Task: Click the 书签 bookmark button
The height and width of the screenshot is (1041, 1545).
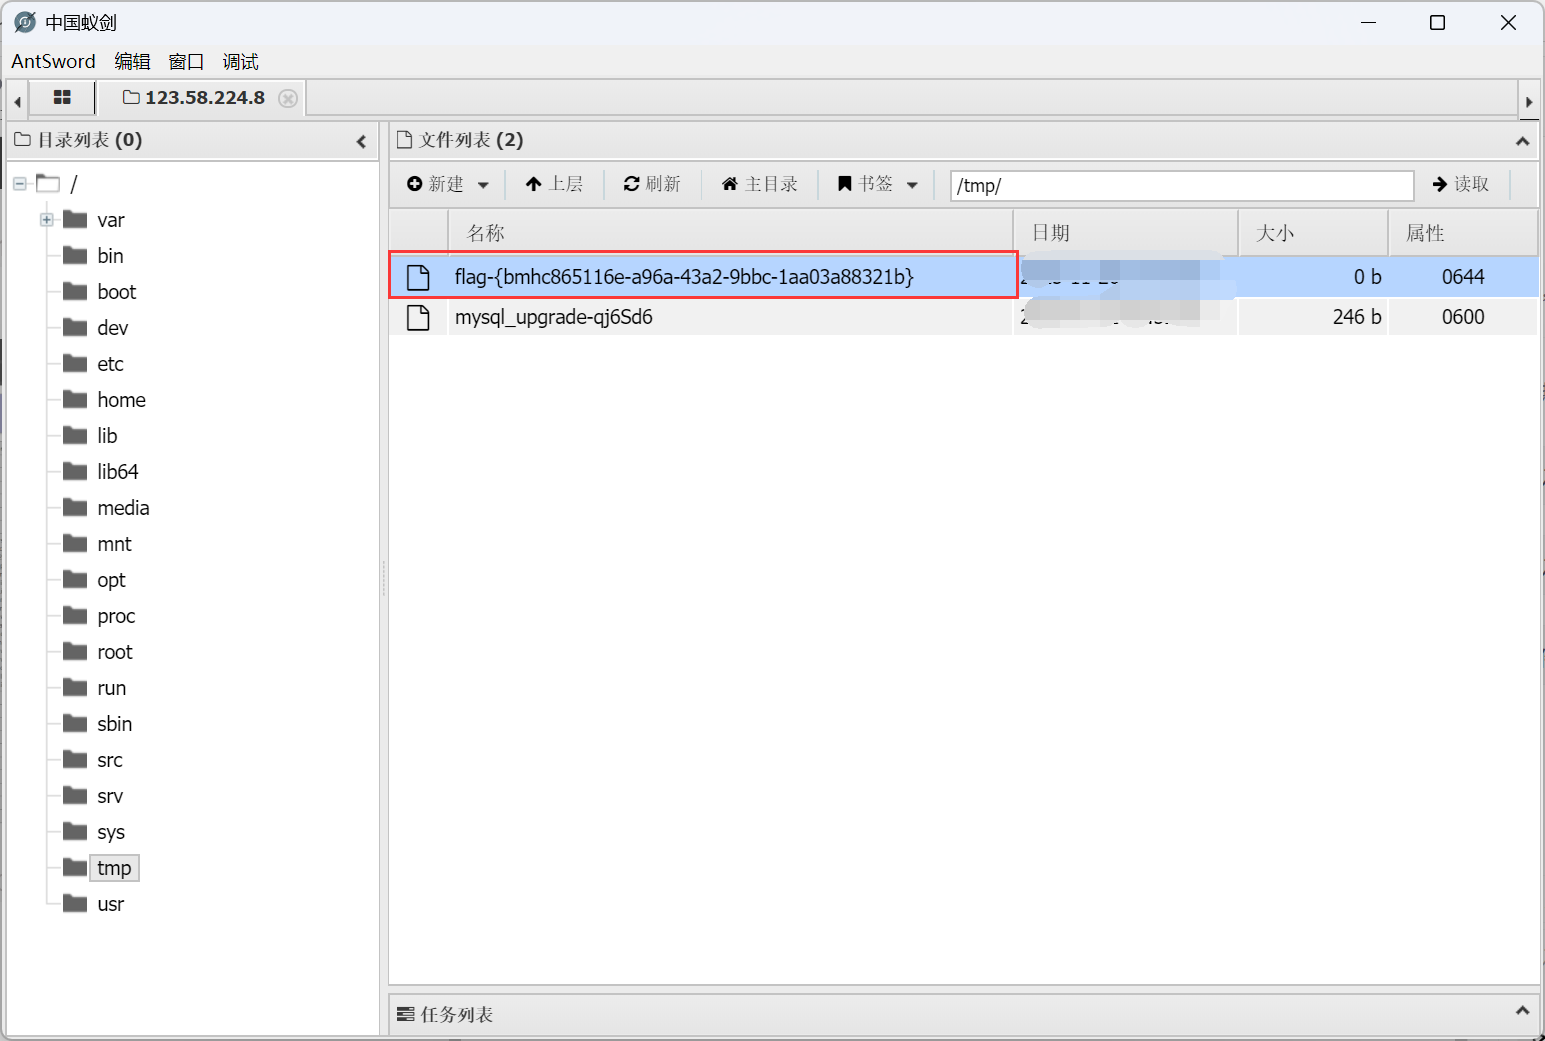Action: pos(866,184)
